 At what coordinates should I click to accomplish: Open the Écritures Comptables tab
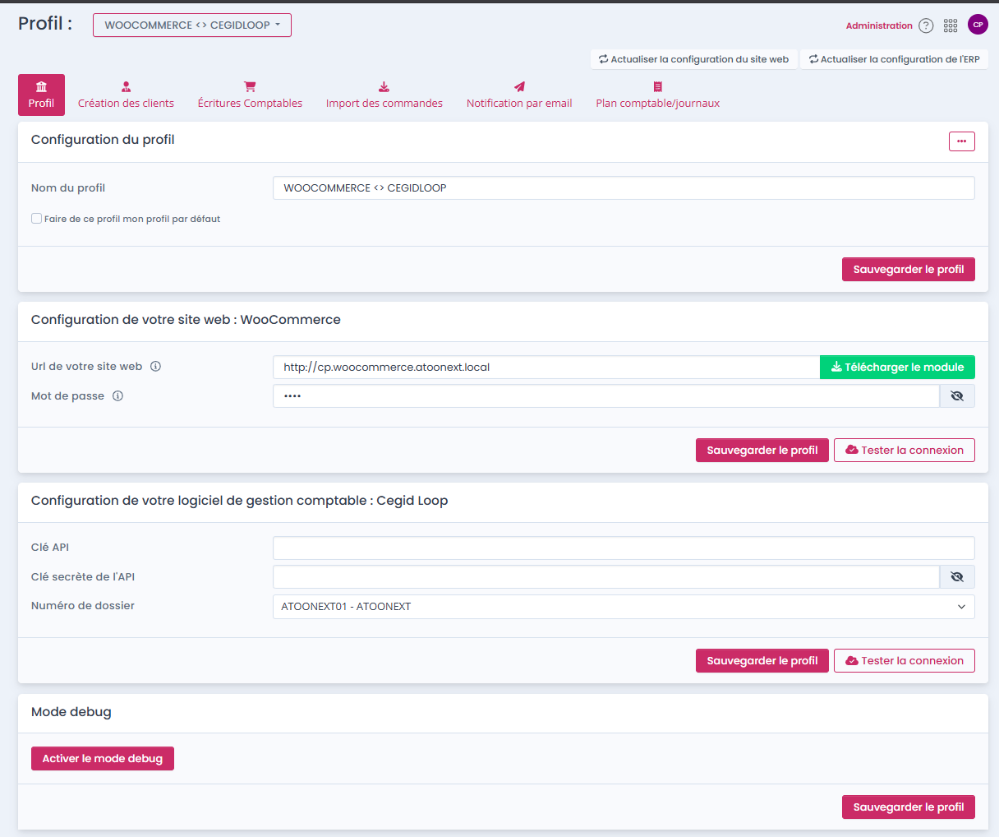pyautogui.click(x=250, y=95)
